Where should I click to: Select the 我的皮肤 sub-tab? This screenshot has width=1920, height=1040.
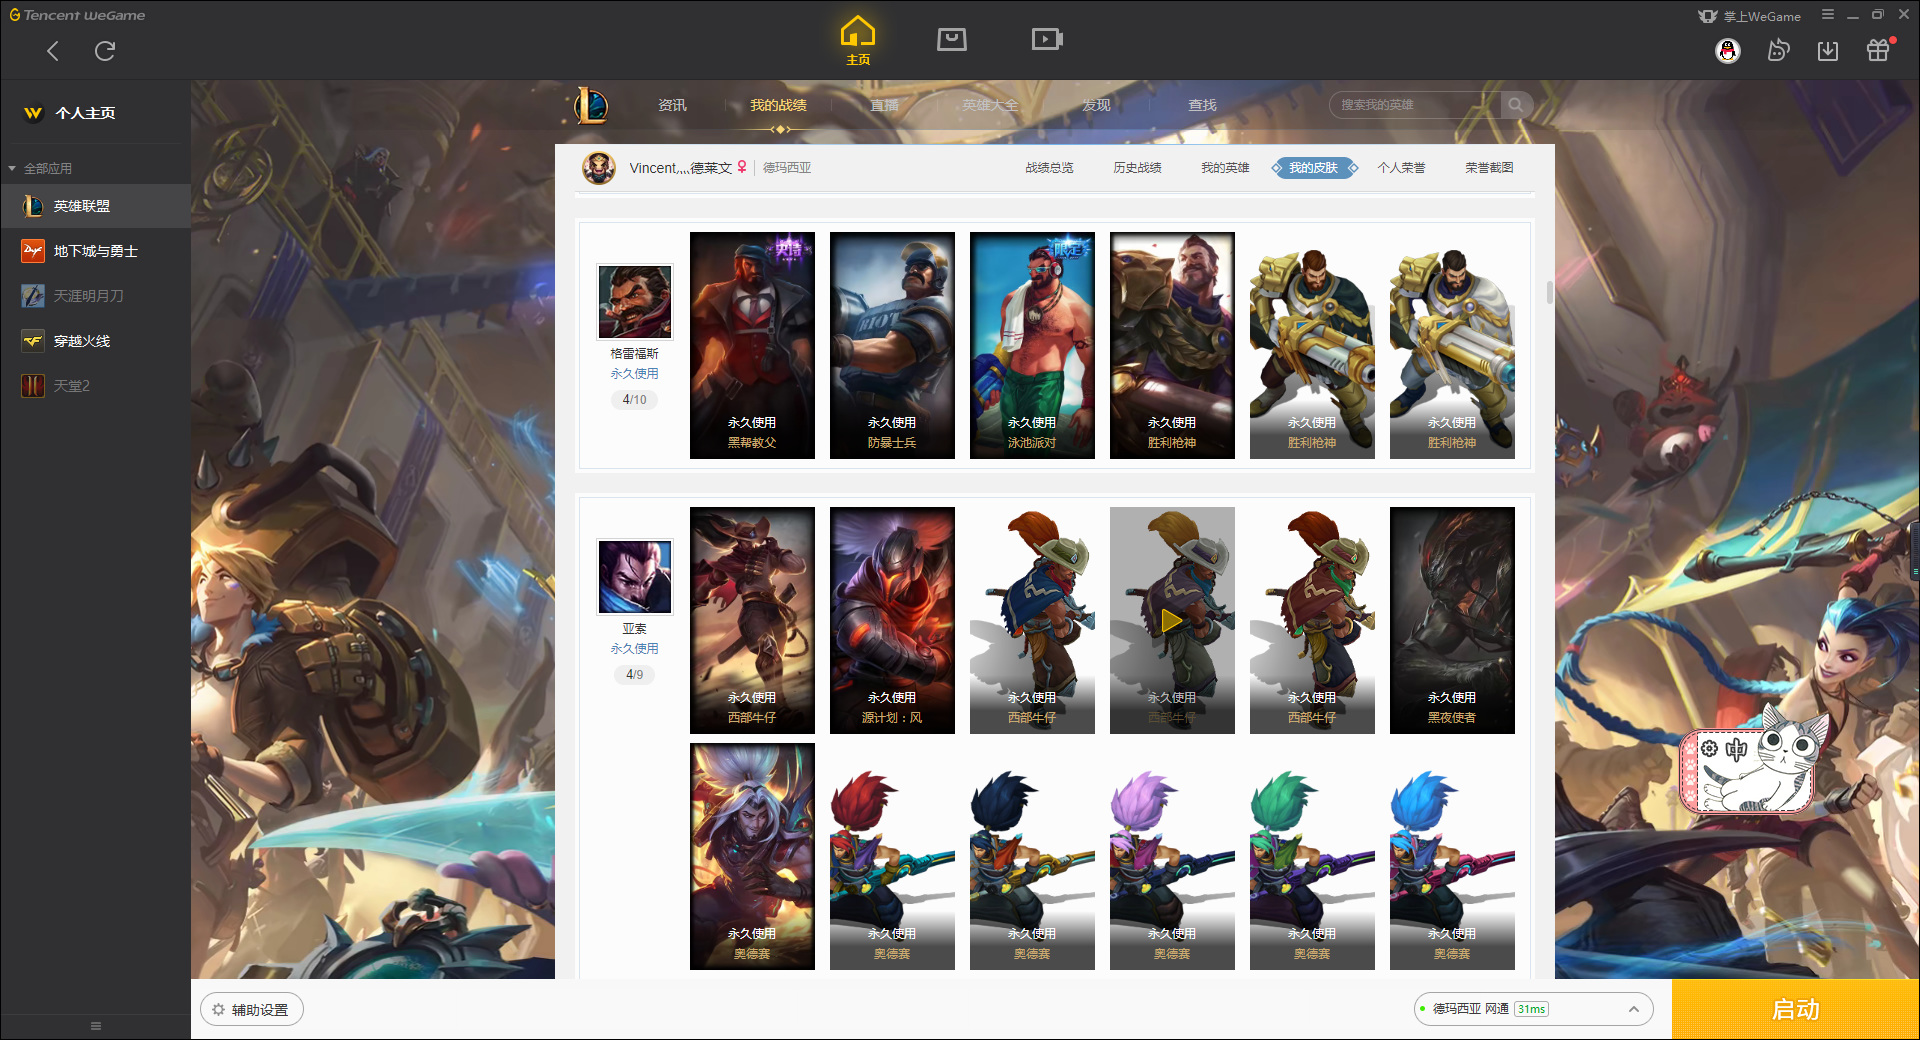tap(1314, 168)
